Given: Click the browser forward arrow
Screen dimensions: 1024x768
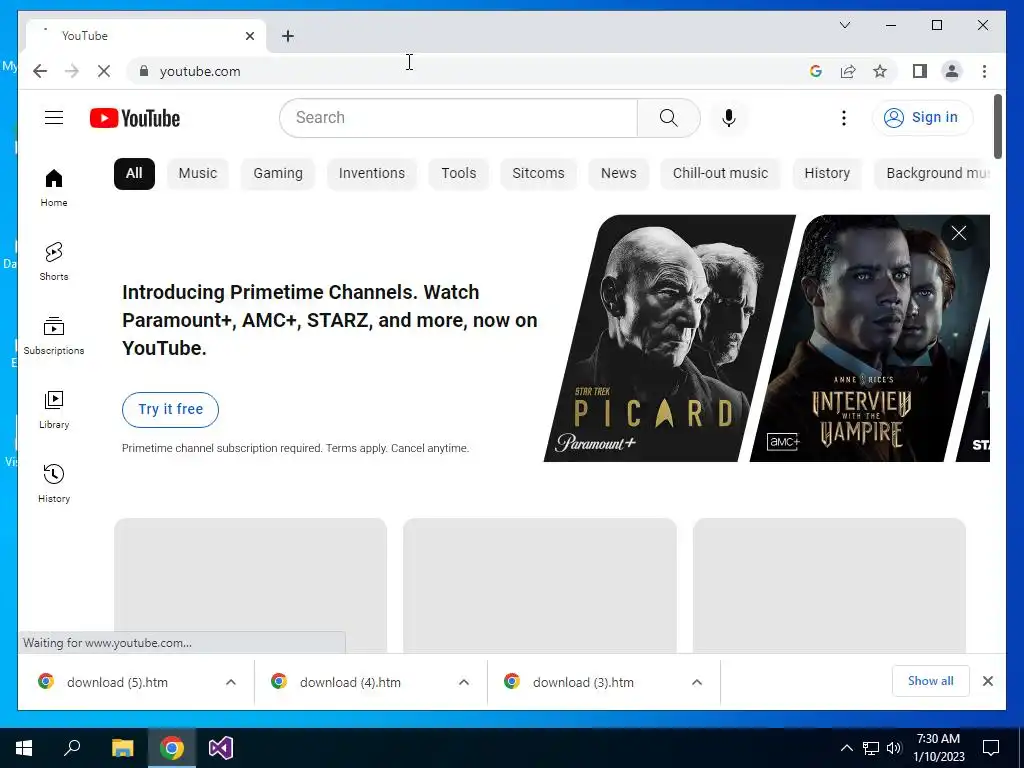Looking at the screenshot, I should [72, 71].
